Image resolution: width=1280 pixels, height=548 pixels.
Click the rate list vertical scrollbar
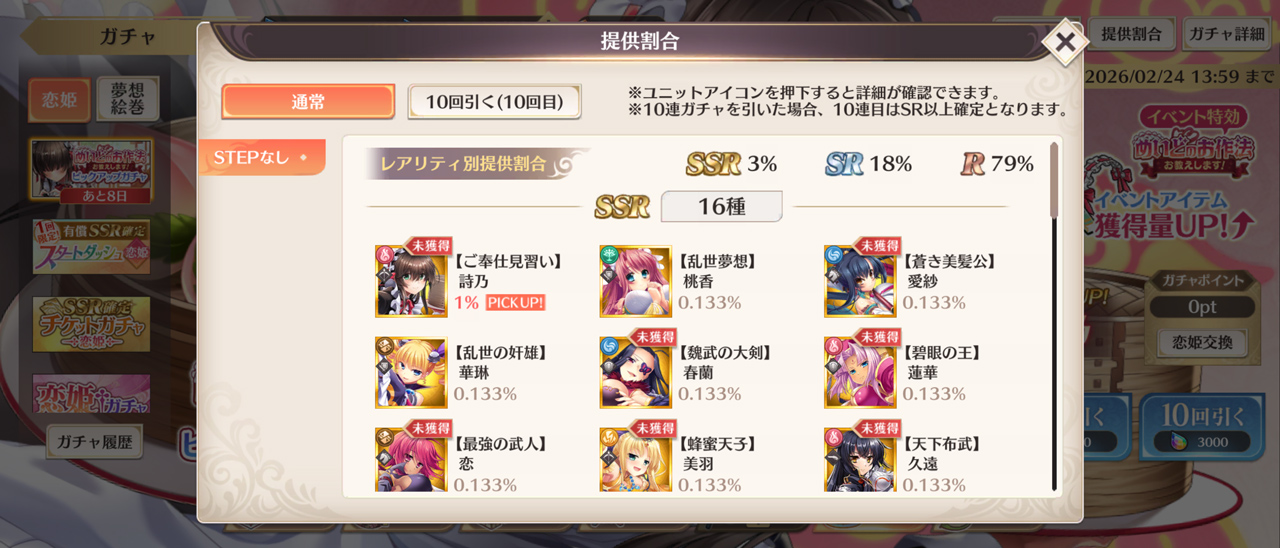point(1054,317)
